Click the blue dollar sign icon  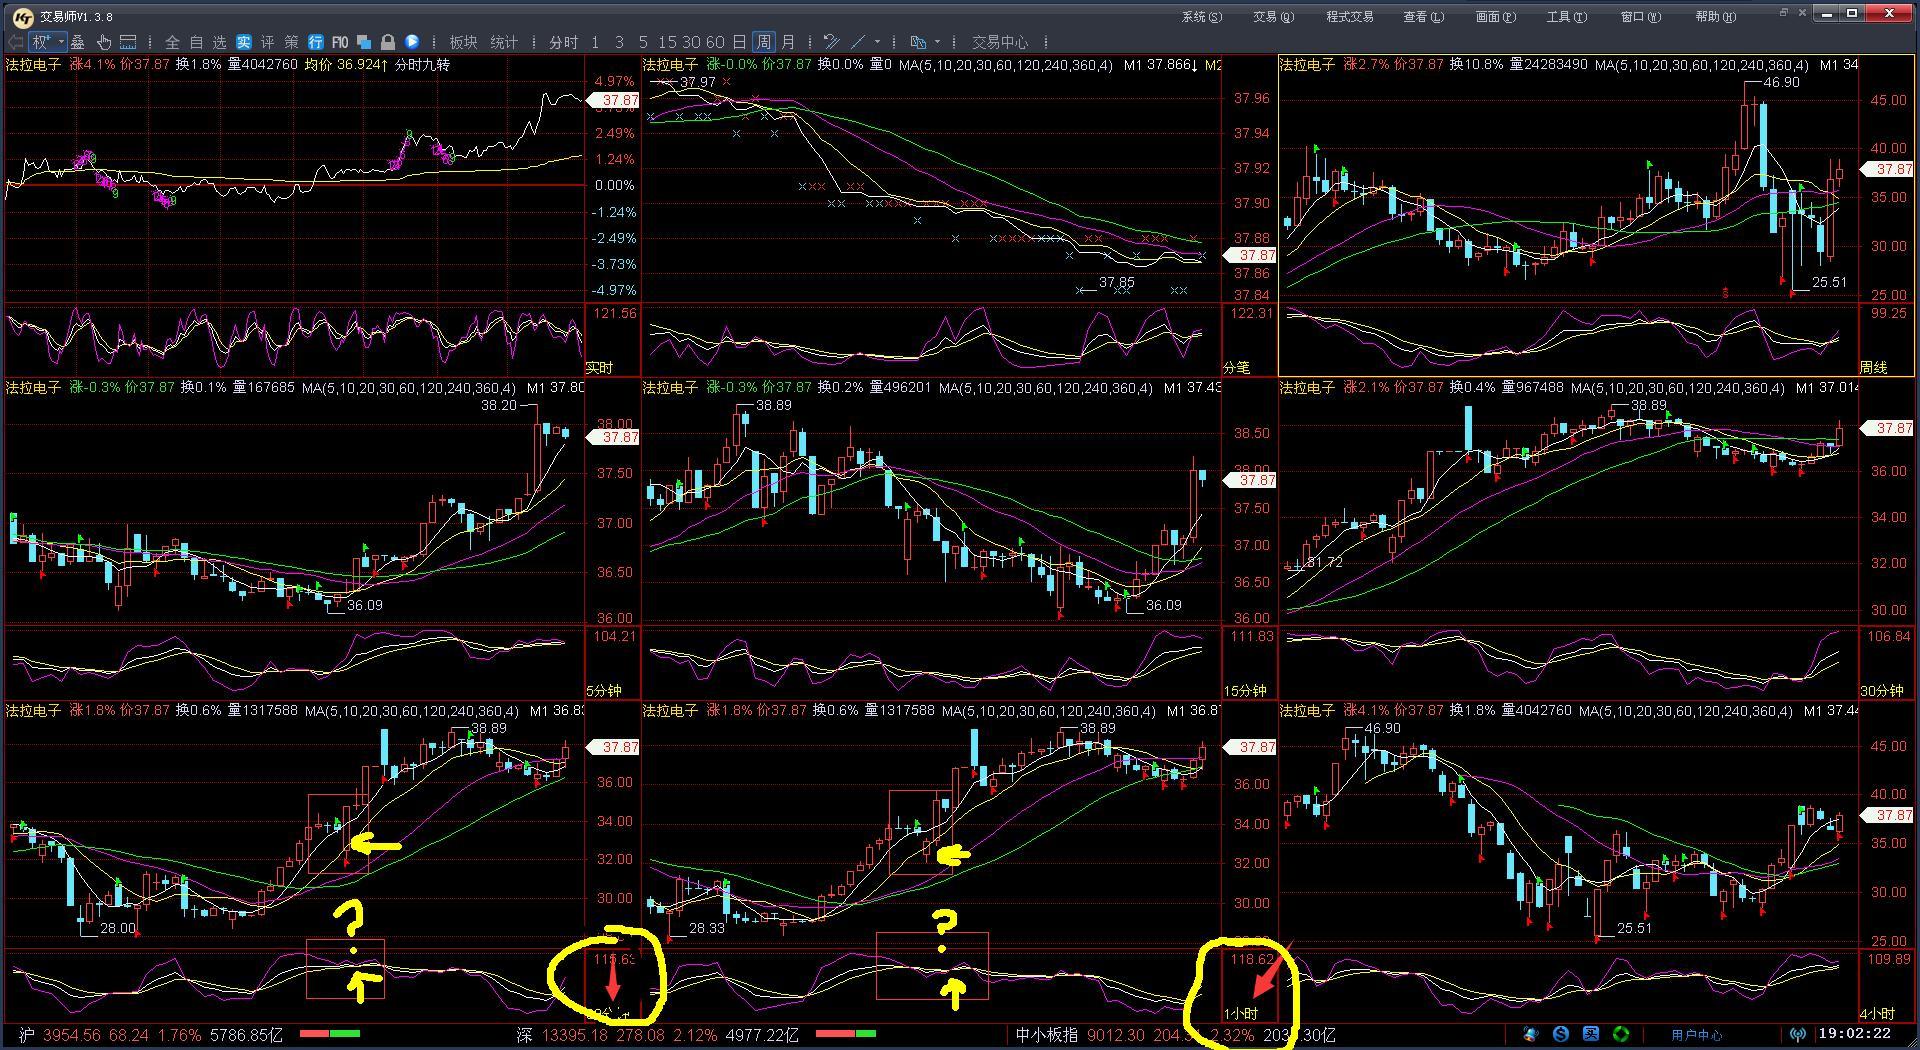point(1561,1035)
